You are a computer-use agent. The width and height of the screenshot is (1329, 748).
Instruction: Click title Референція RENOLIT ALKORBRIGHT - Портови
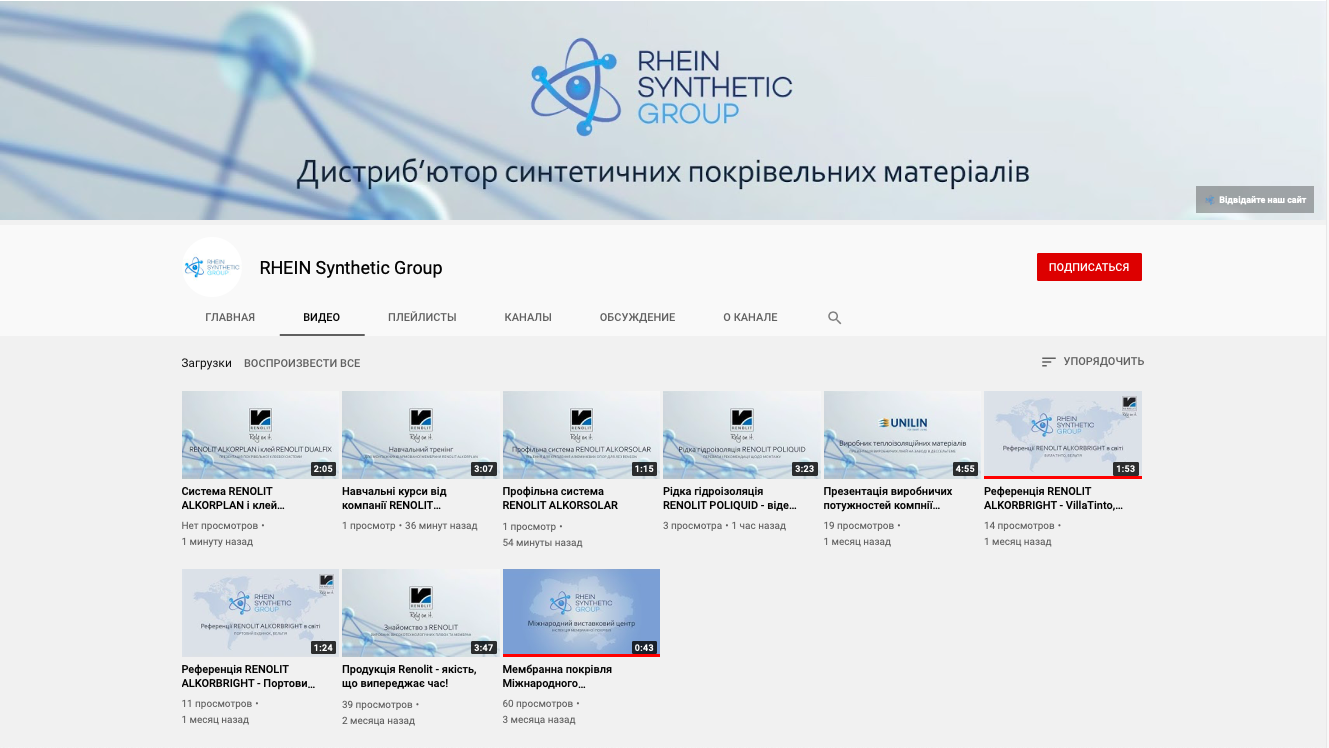point(249,676)
